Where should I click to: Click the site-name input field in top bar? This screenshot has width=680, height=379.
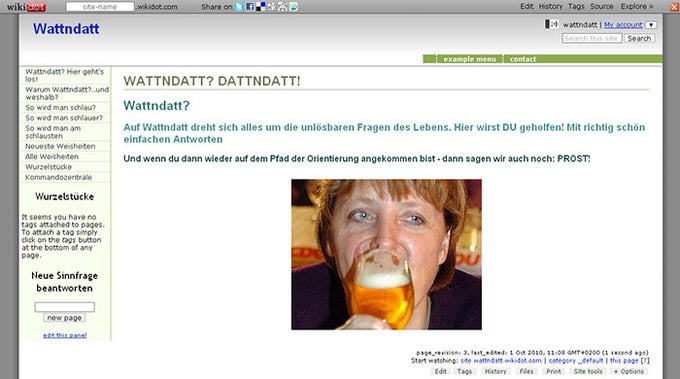point(100,7)
